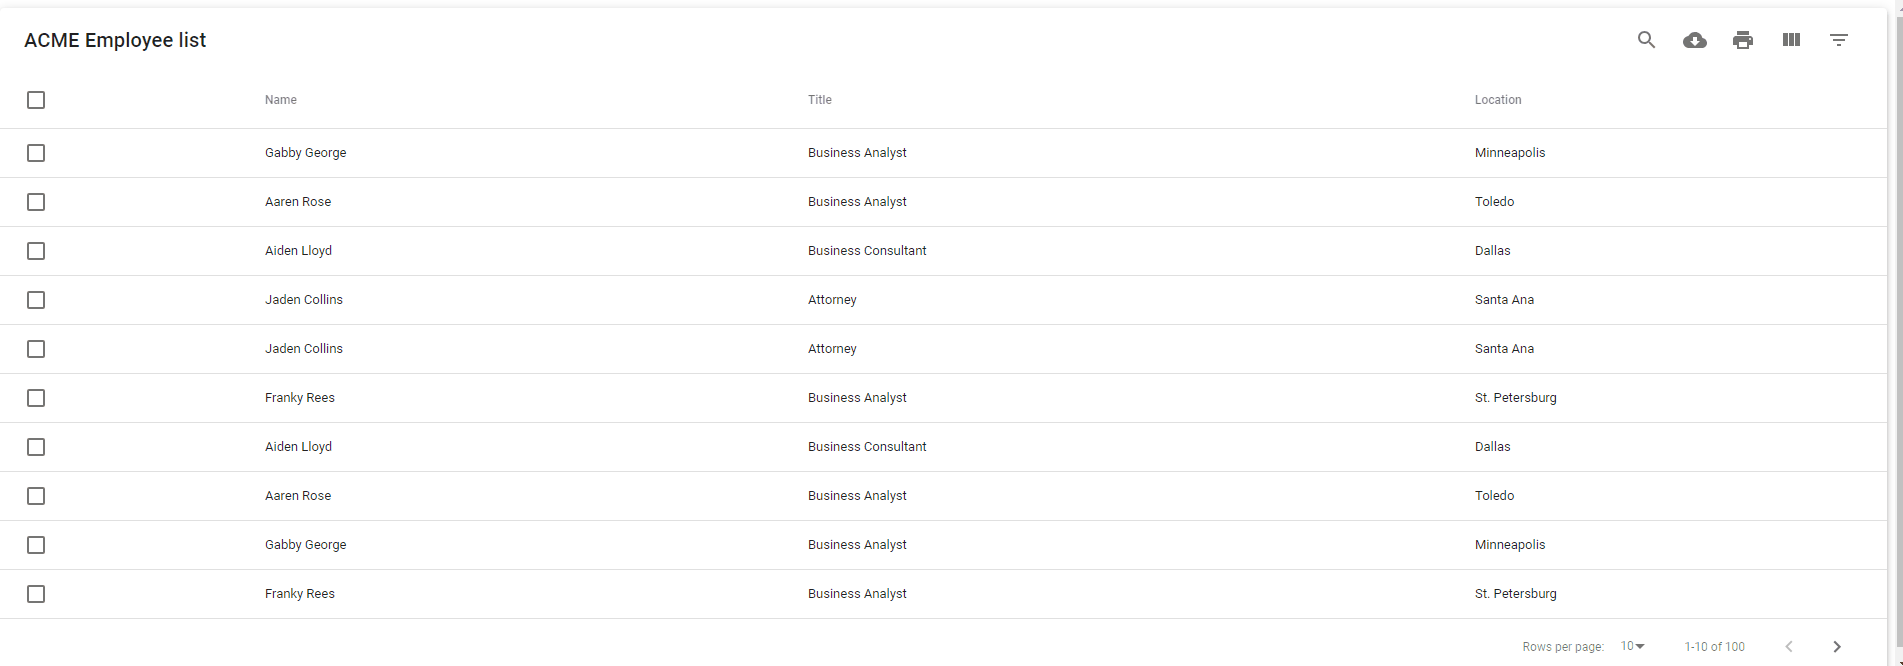Open the view columns panel

[1790, 40]
